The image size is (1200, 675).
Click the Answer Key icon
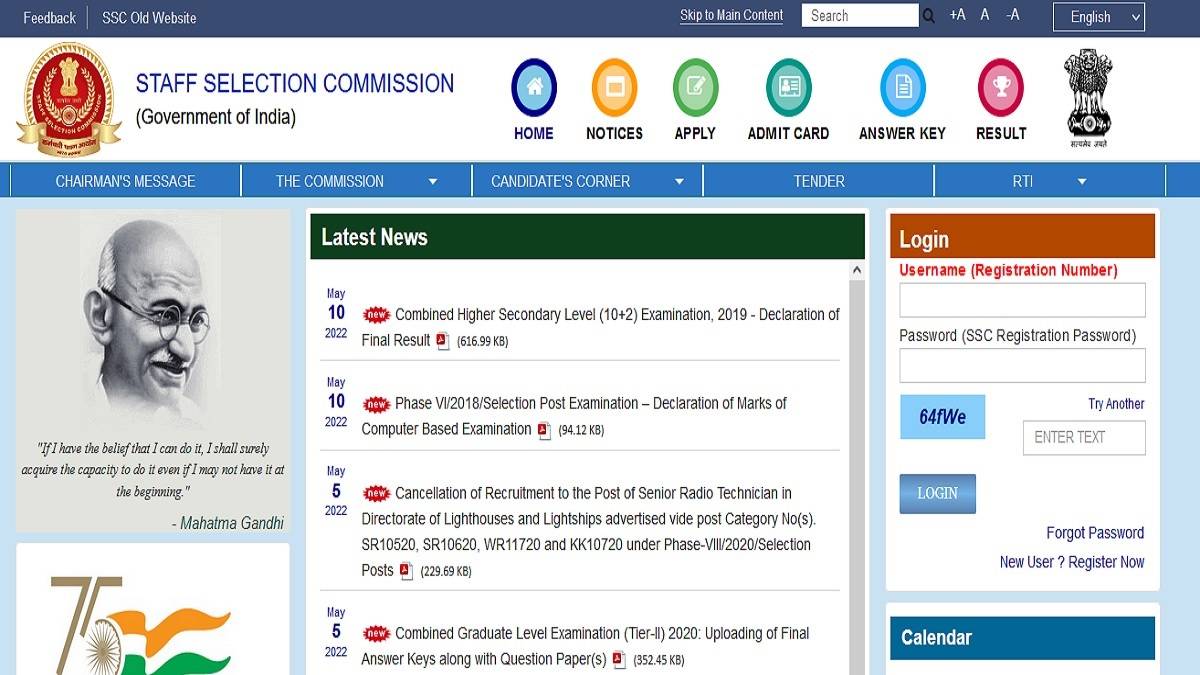tap(902, 88)
